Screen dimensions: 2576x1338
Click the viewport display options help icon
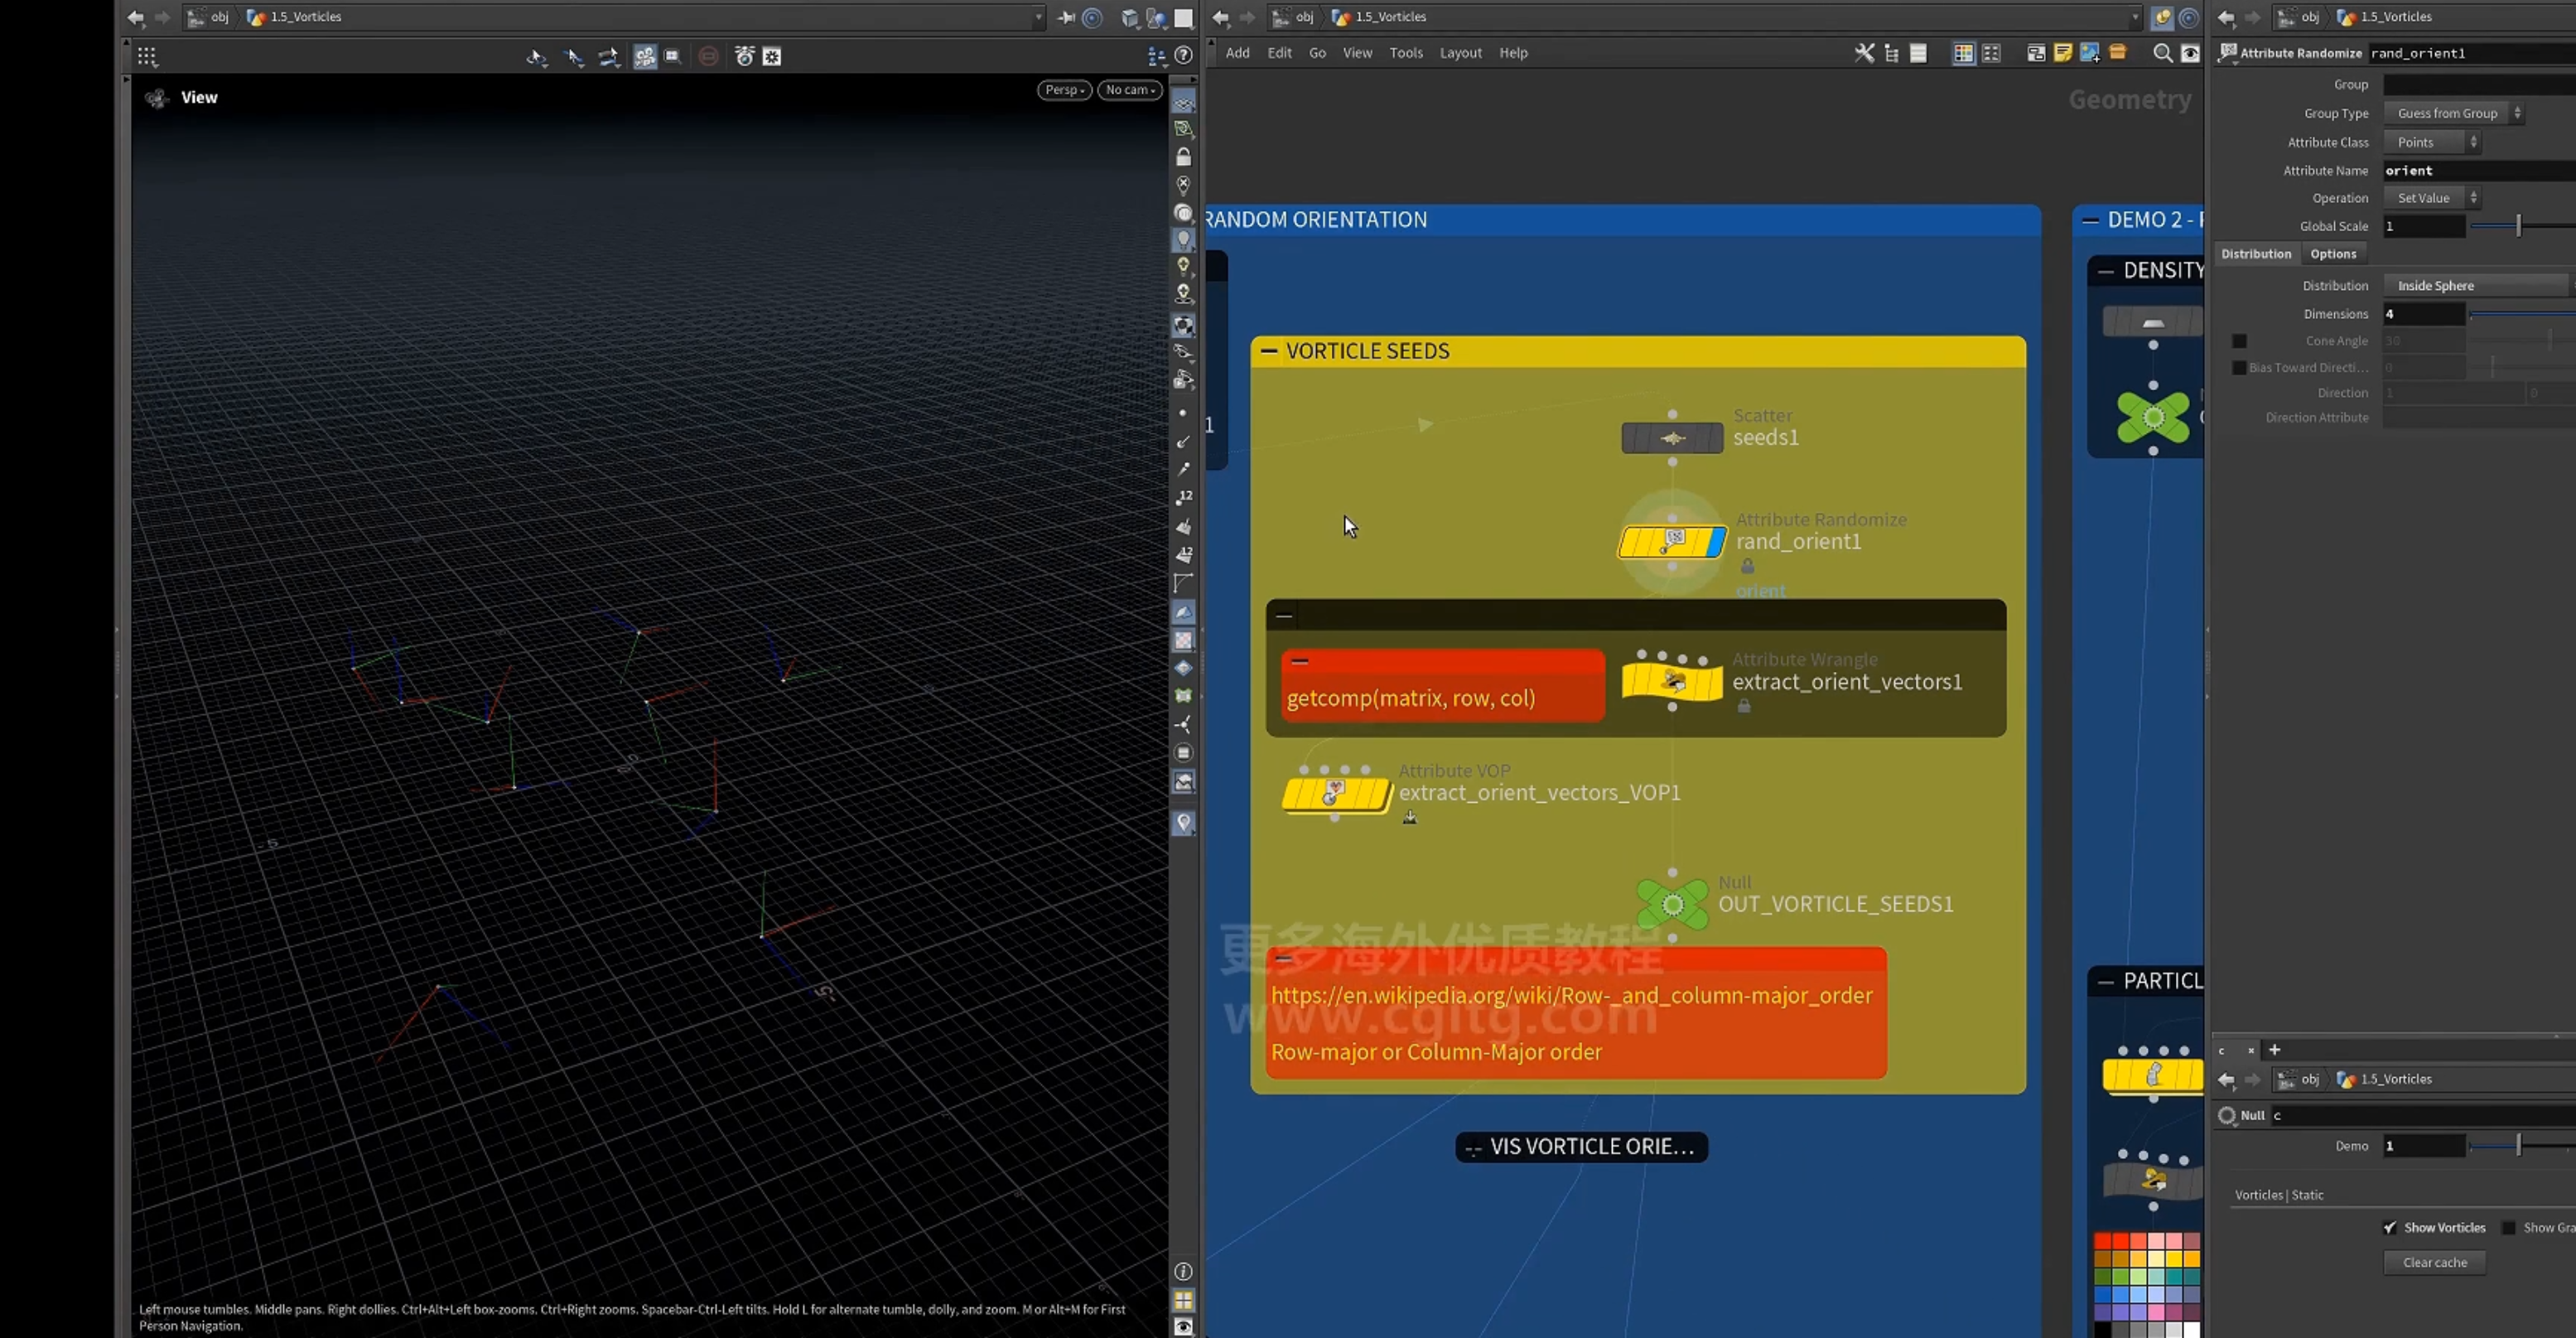tap(1184, 56)
